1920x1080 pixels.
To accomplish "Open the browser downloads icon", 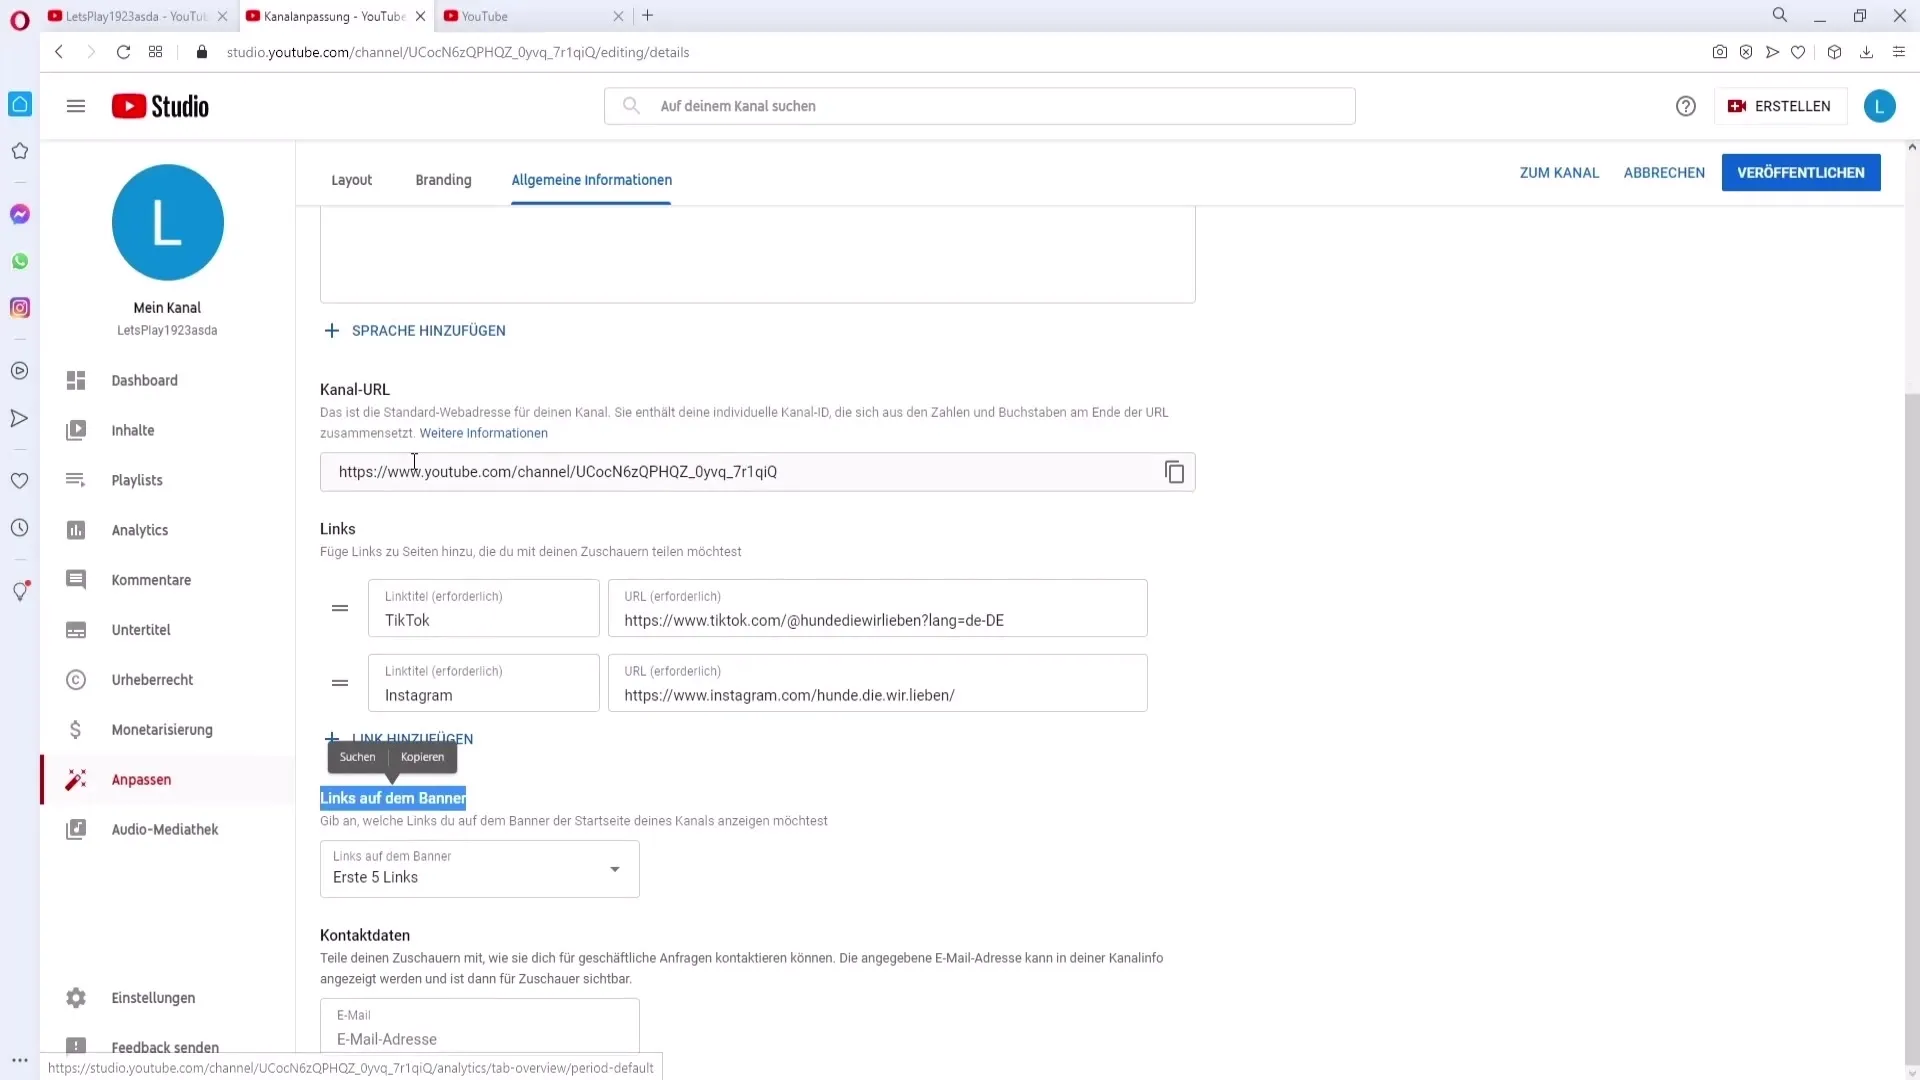I will click(1866, 52).
